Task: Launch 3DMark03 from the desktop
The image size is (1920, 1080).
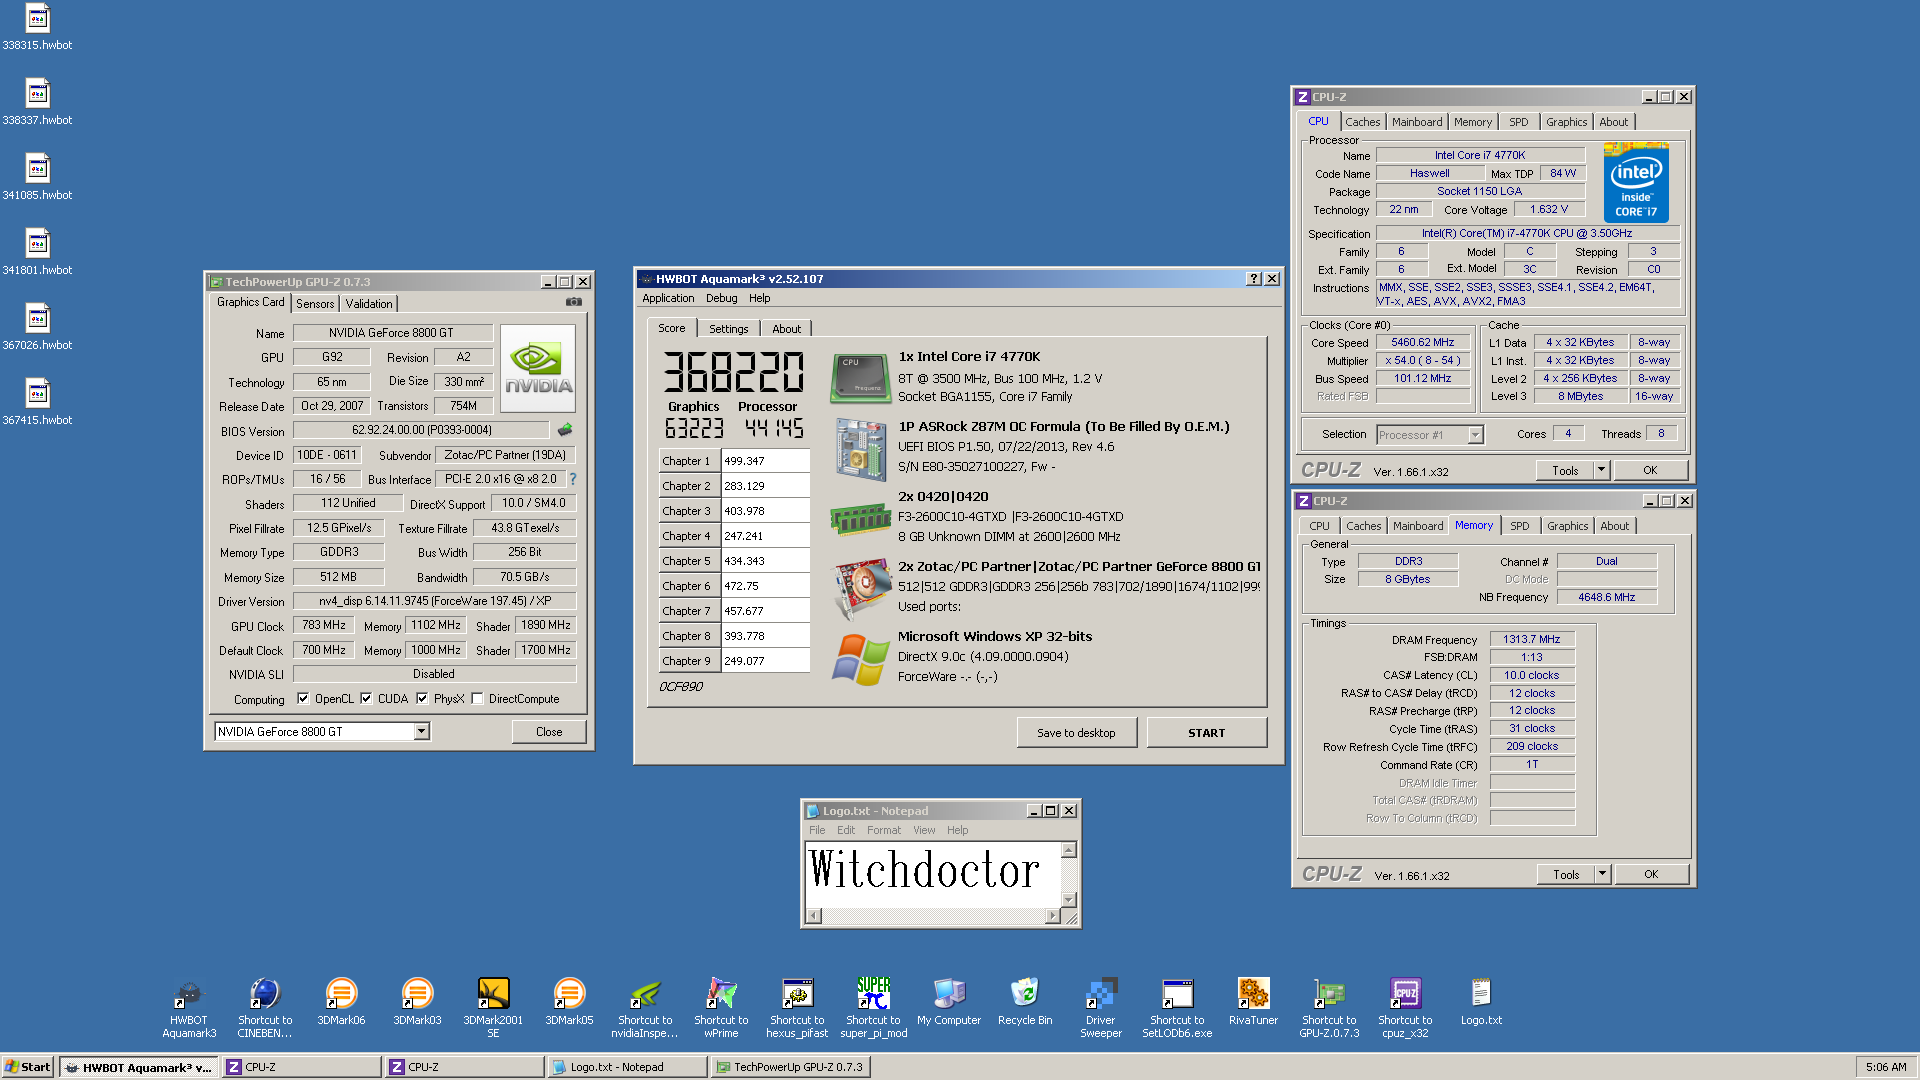Action: coord(417,1001)
